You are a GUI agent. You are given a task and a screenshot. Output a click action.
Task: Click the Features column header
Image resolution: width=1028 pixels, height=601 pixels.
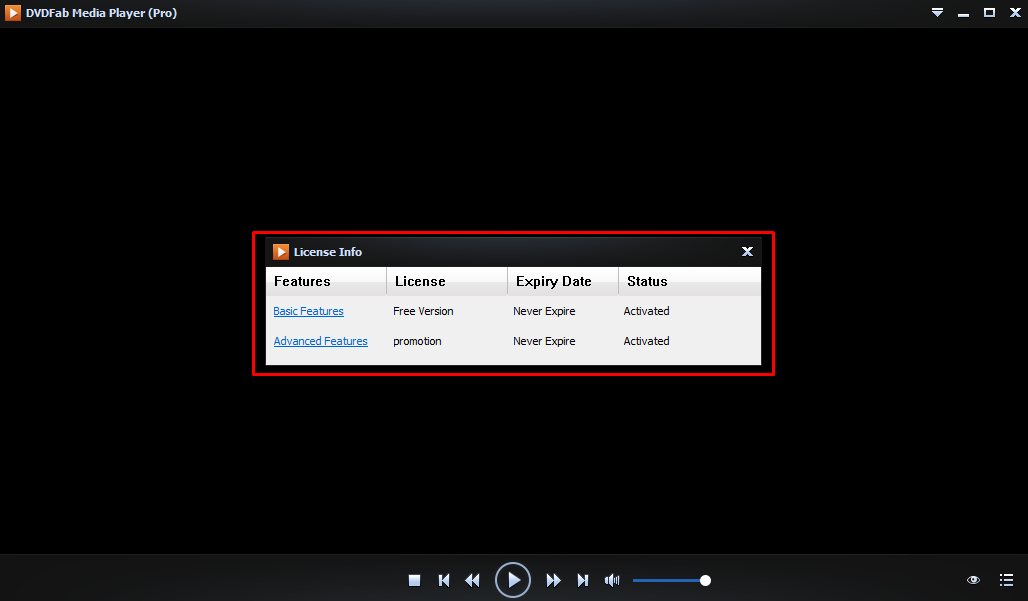tap(326, 281)
